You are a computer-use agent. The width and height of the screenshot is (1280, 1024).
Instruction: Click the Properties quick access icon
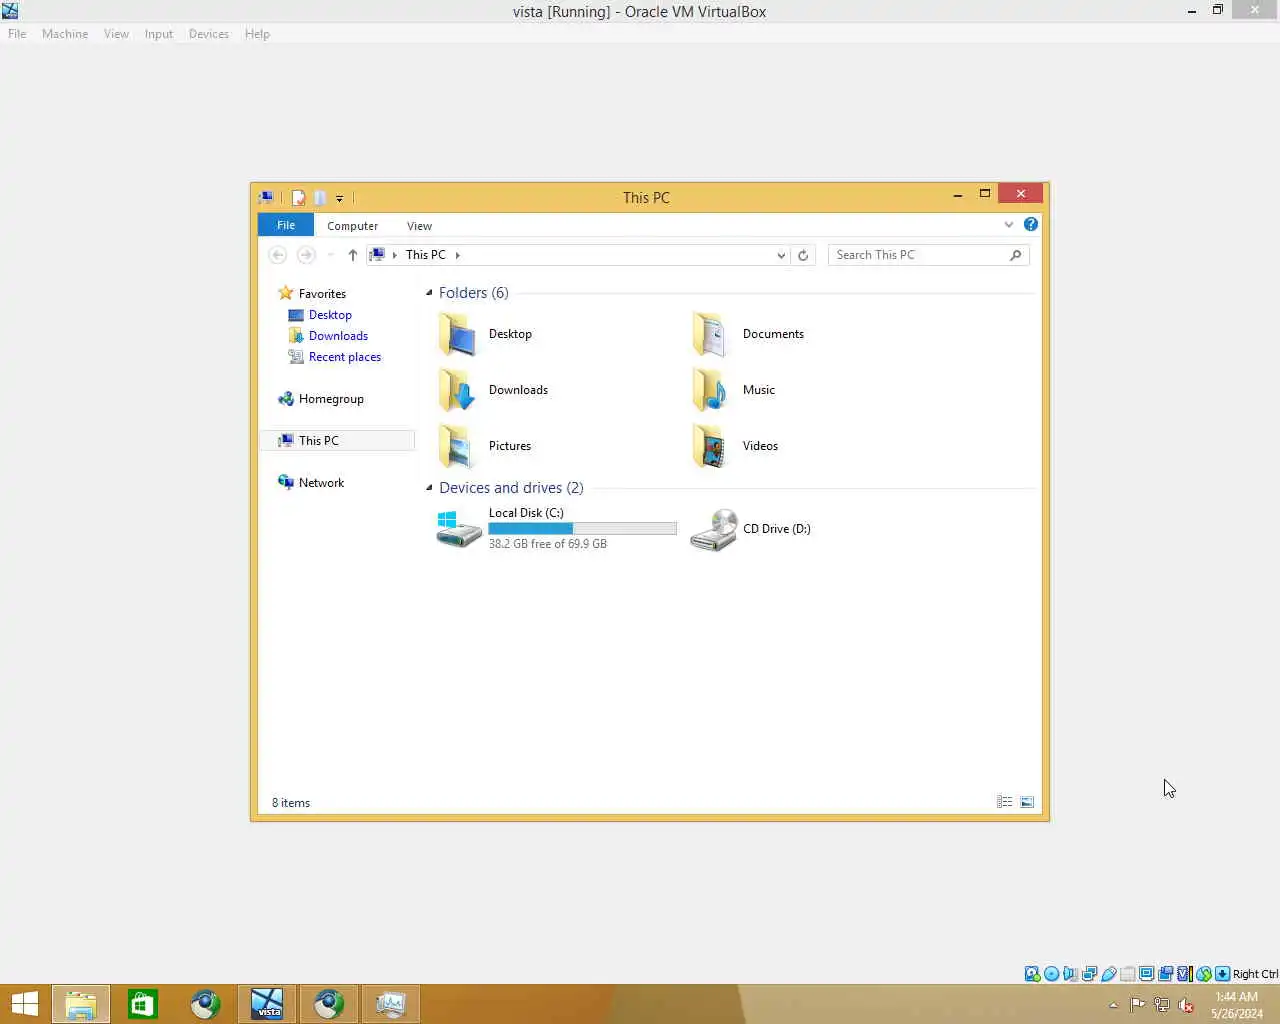click(298, 198)
